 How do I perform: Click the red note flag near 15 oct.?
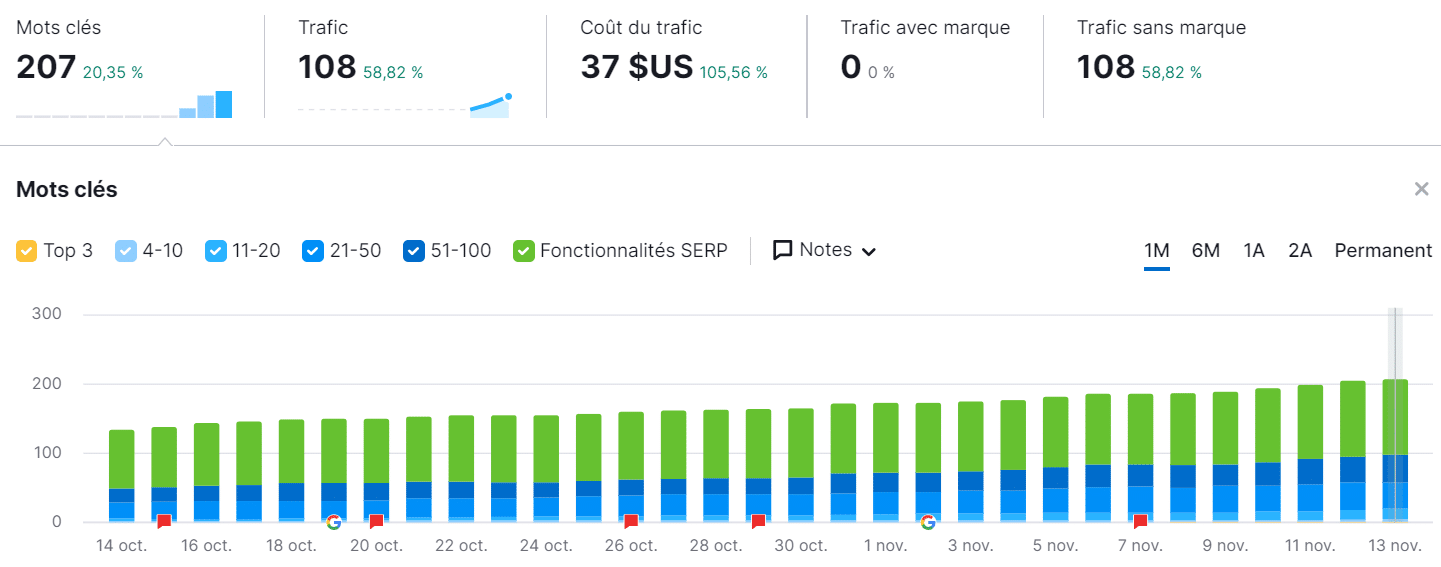click(164, 522)
